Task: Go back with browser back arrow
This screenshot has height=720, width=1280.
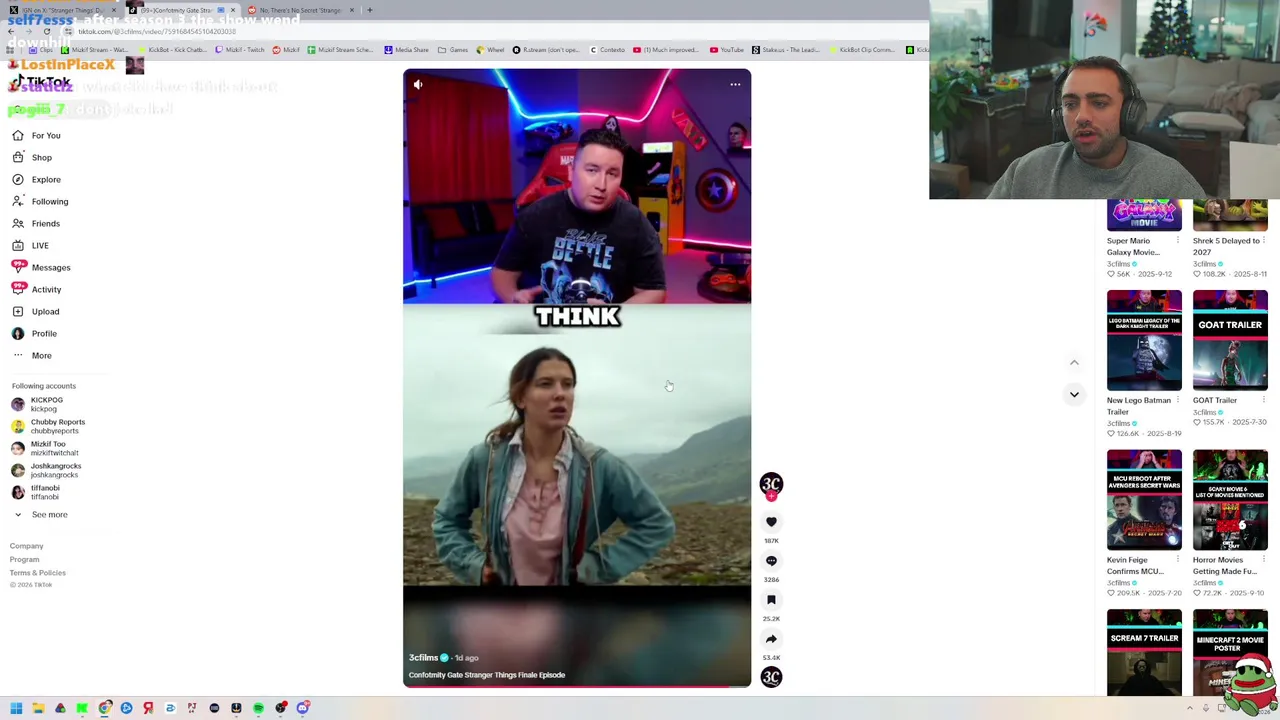Action: click(10, 31)
